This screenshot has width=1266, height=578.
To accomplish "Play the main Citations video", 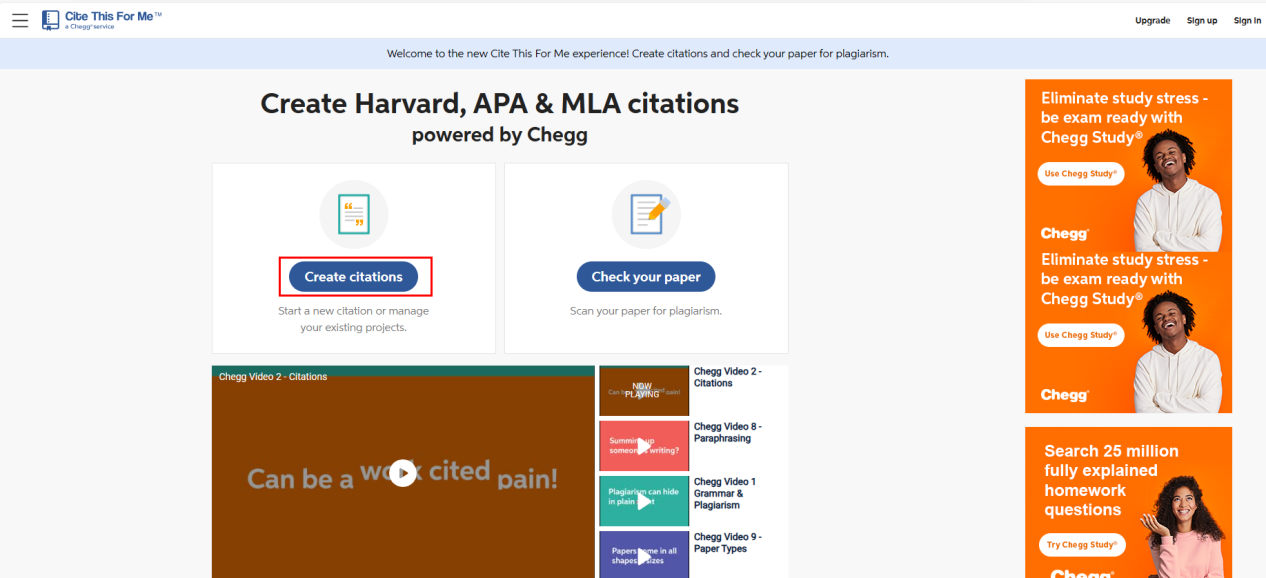I will (x=403, y=473).
